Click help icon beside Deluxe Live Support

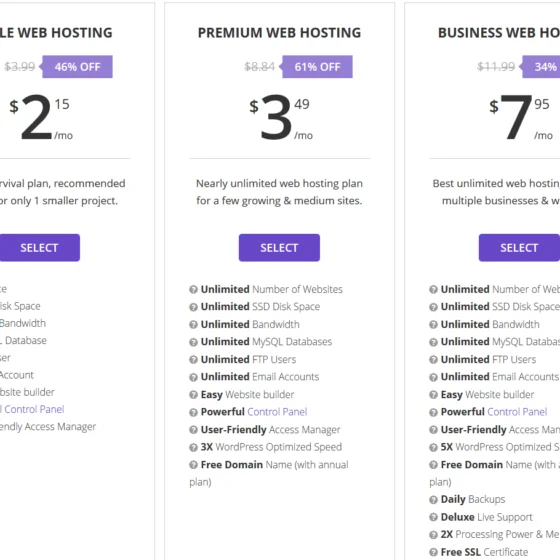433,517
